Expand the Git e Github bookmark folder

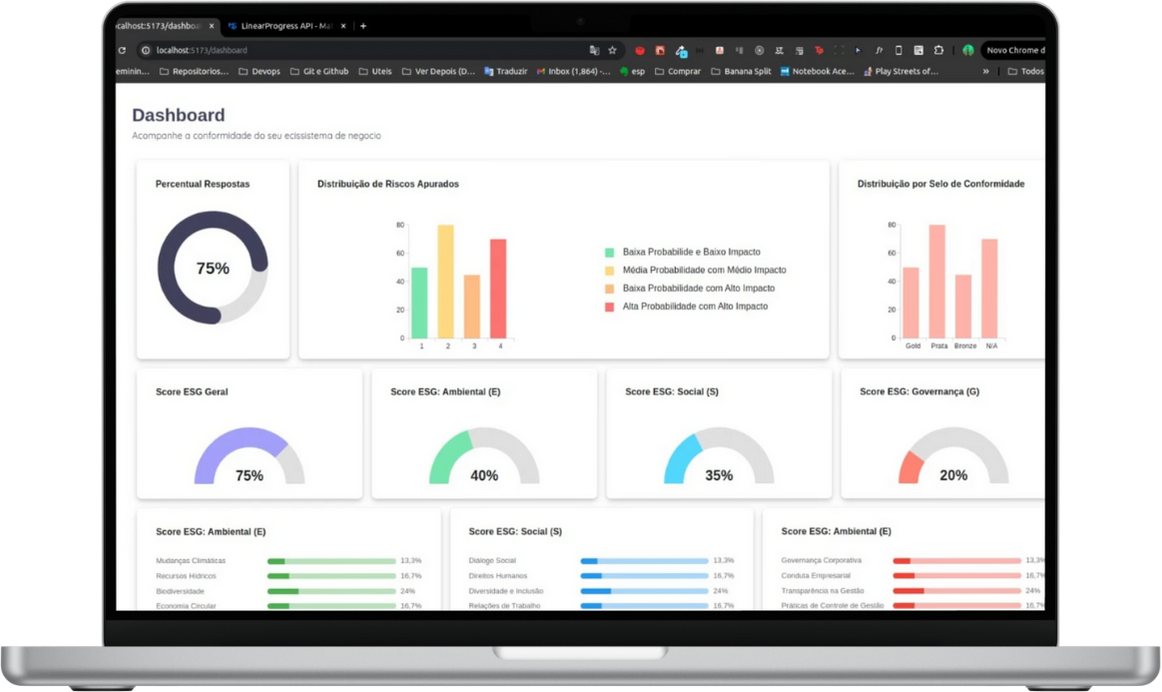(x=318, y=71)
